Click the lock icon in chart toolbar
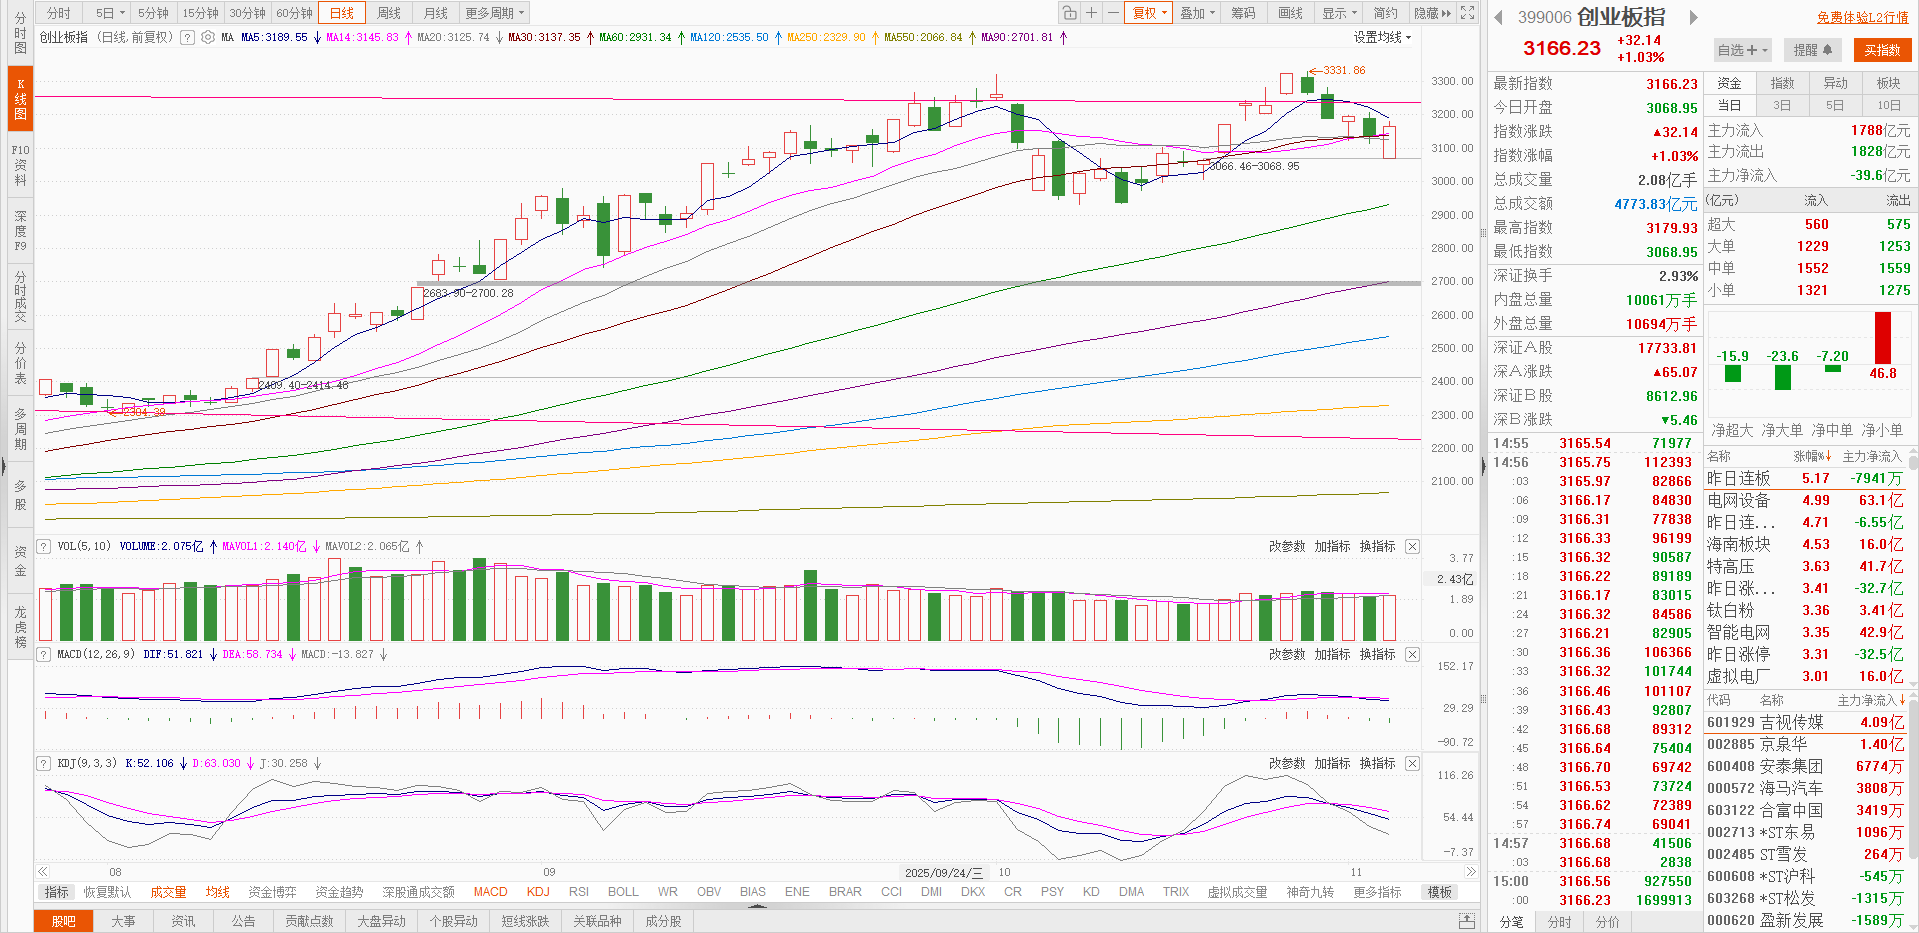Viewport: 1919px width, 933px height. [1069, 13]
